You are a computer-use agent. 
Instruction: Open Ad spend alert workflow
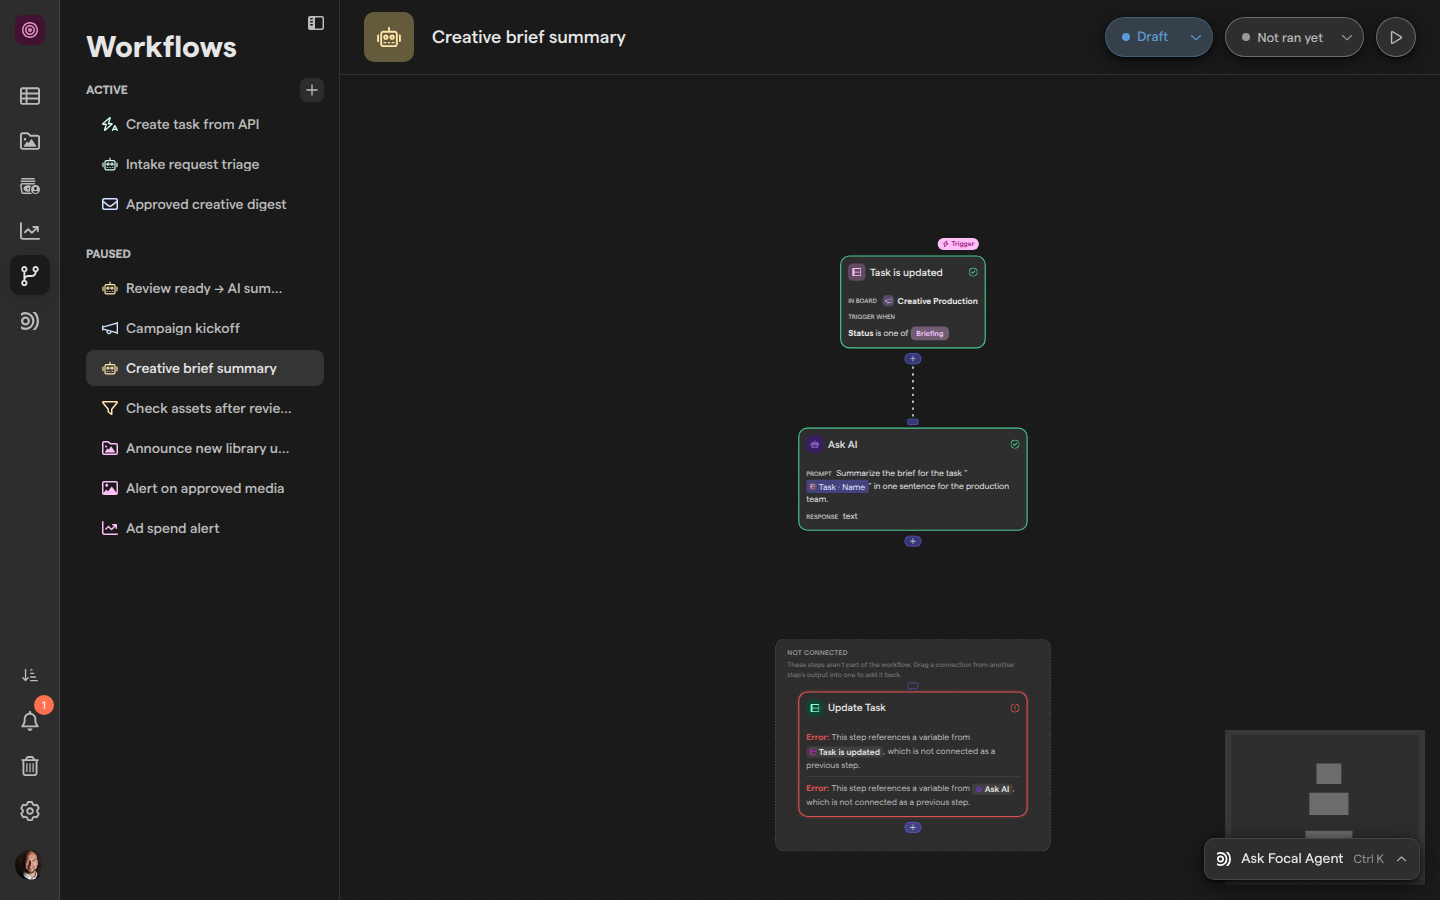pyautogui.click(x=205, y=528)
